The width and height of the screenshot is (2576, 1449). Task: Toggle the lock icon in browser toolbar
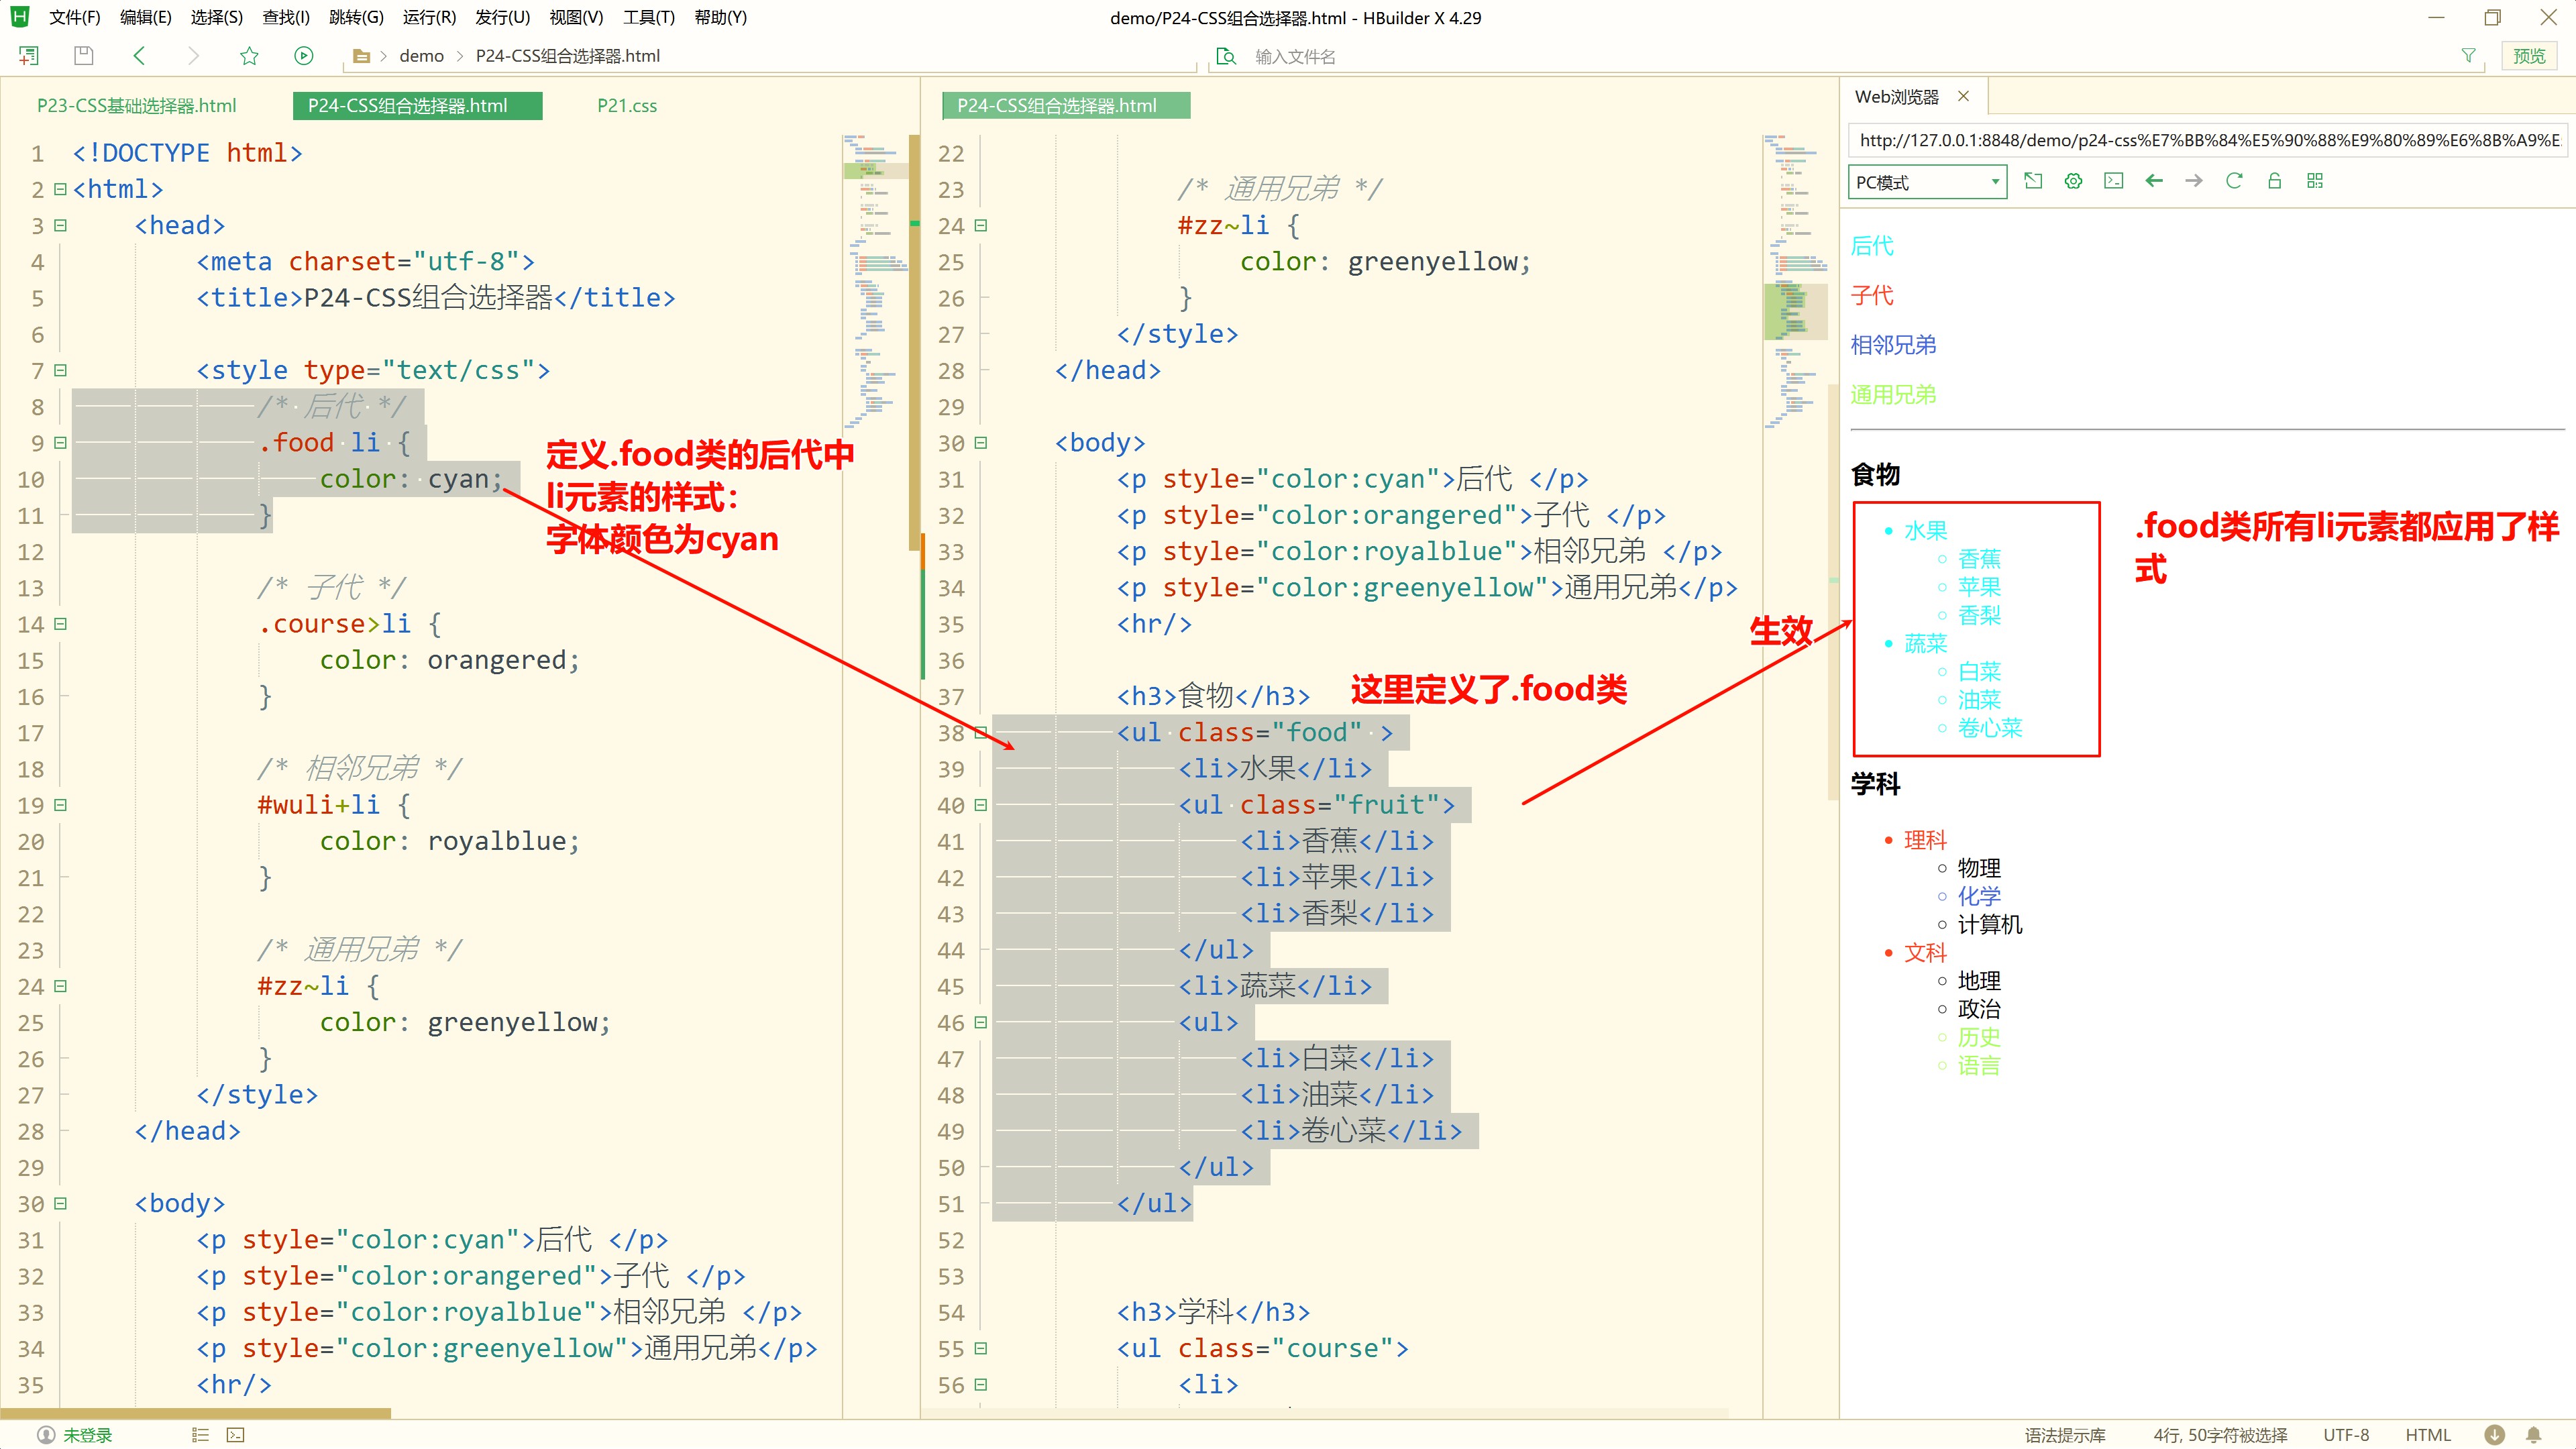pos(2275,181)
